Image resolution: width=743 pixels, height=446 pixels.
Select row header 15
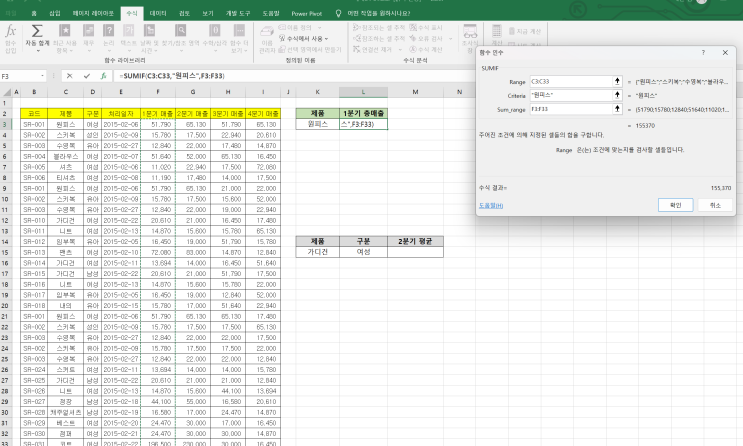[x=5, y=252]
